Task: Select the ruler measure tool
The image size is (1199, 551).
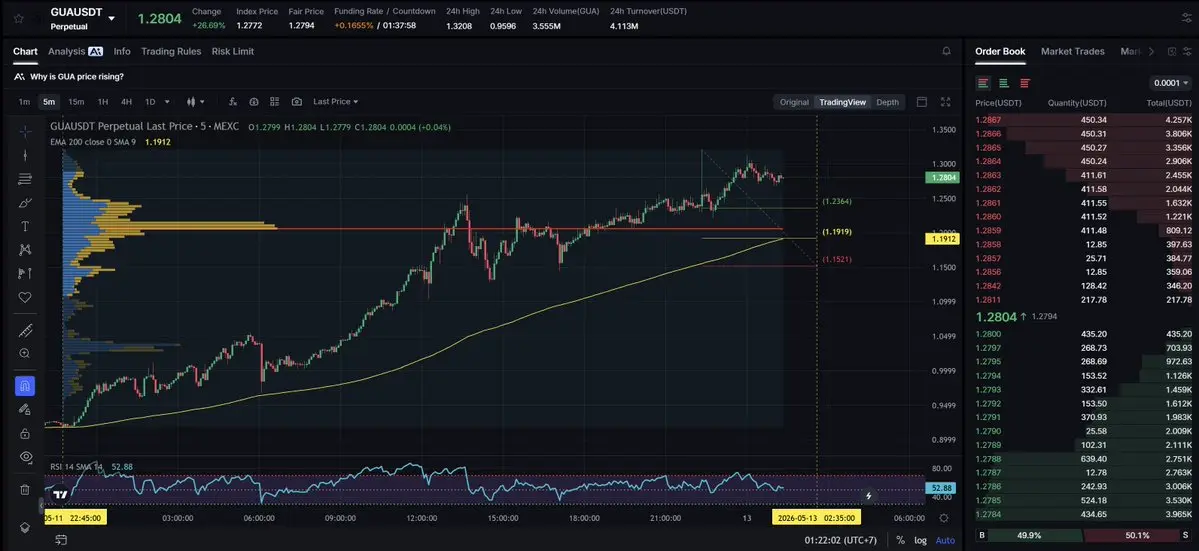Action: pos(24,330)
